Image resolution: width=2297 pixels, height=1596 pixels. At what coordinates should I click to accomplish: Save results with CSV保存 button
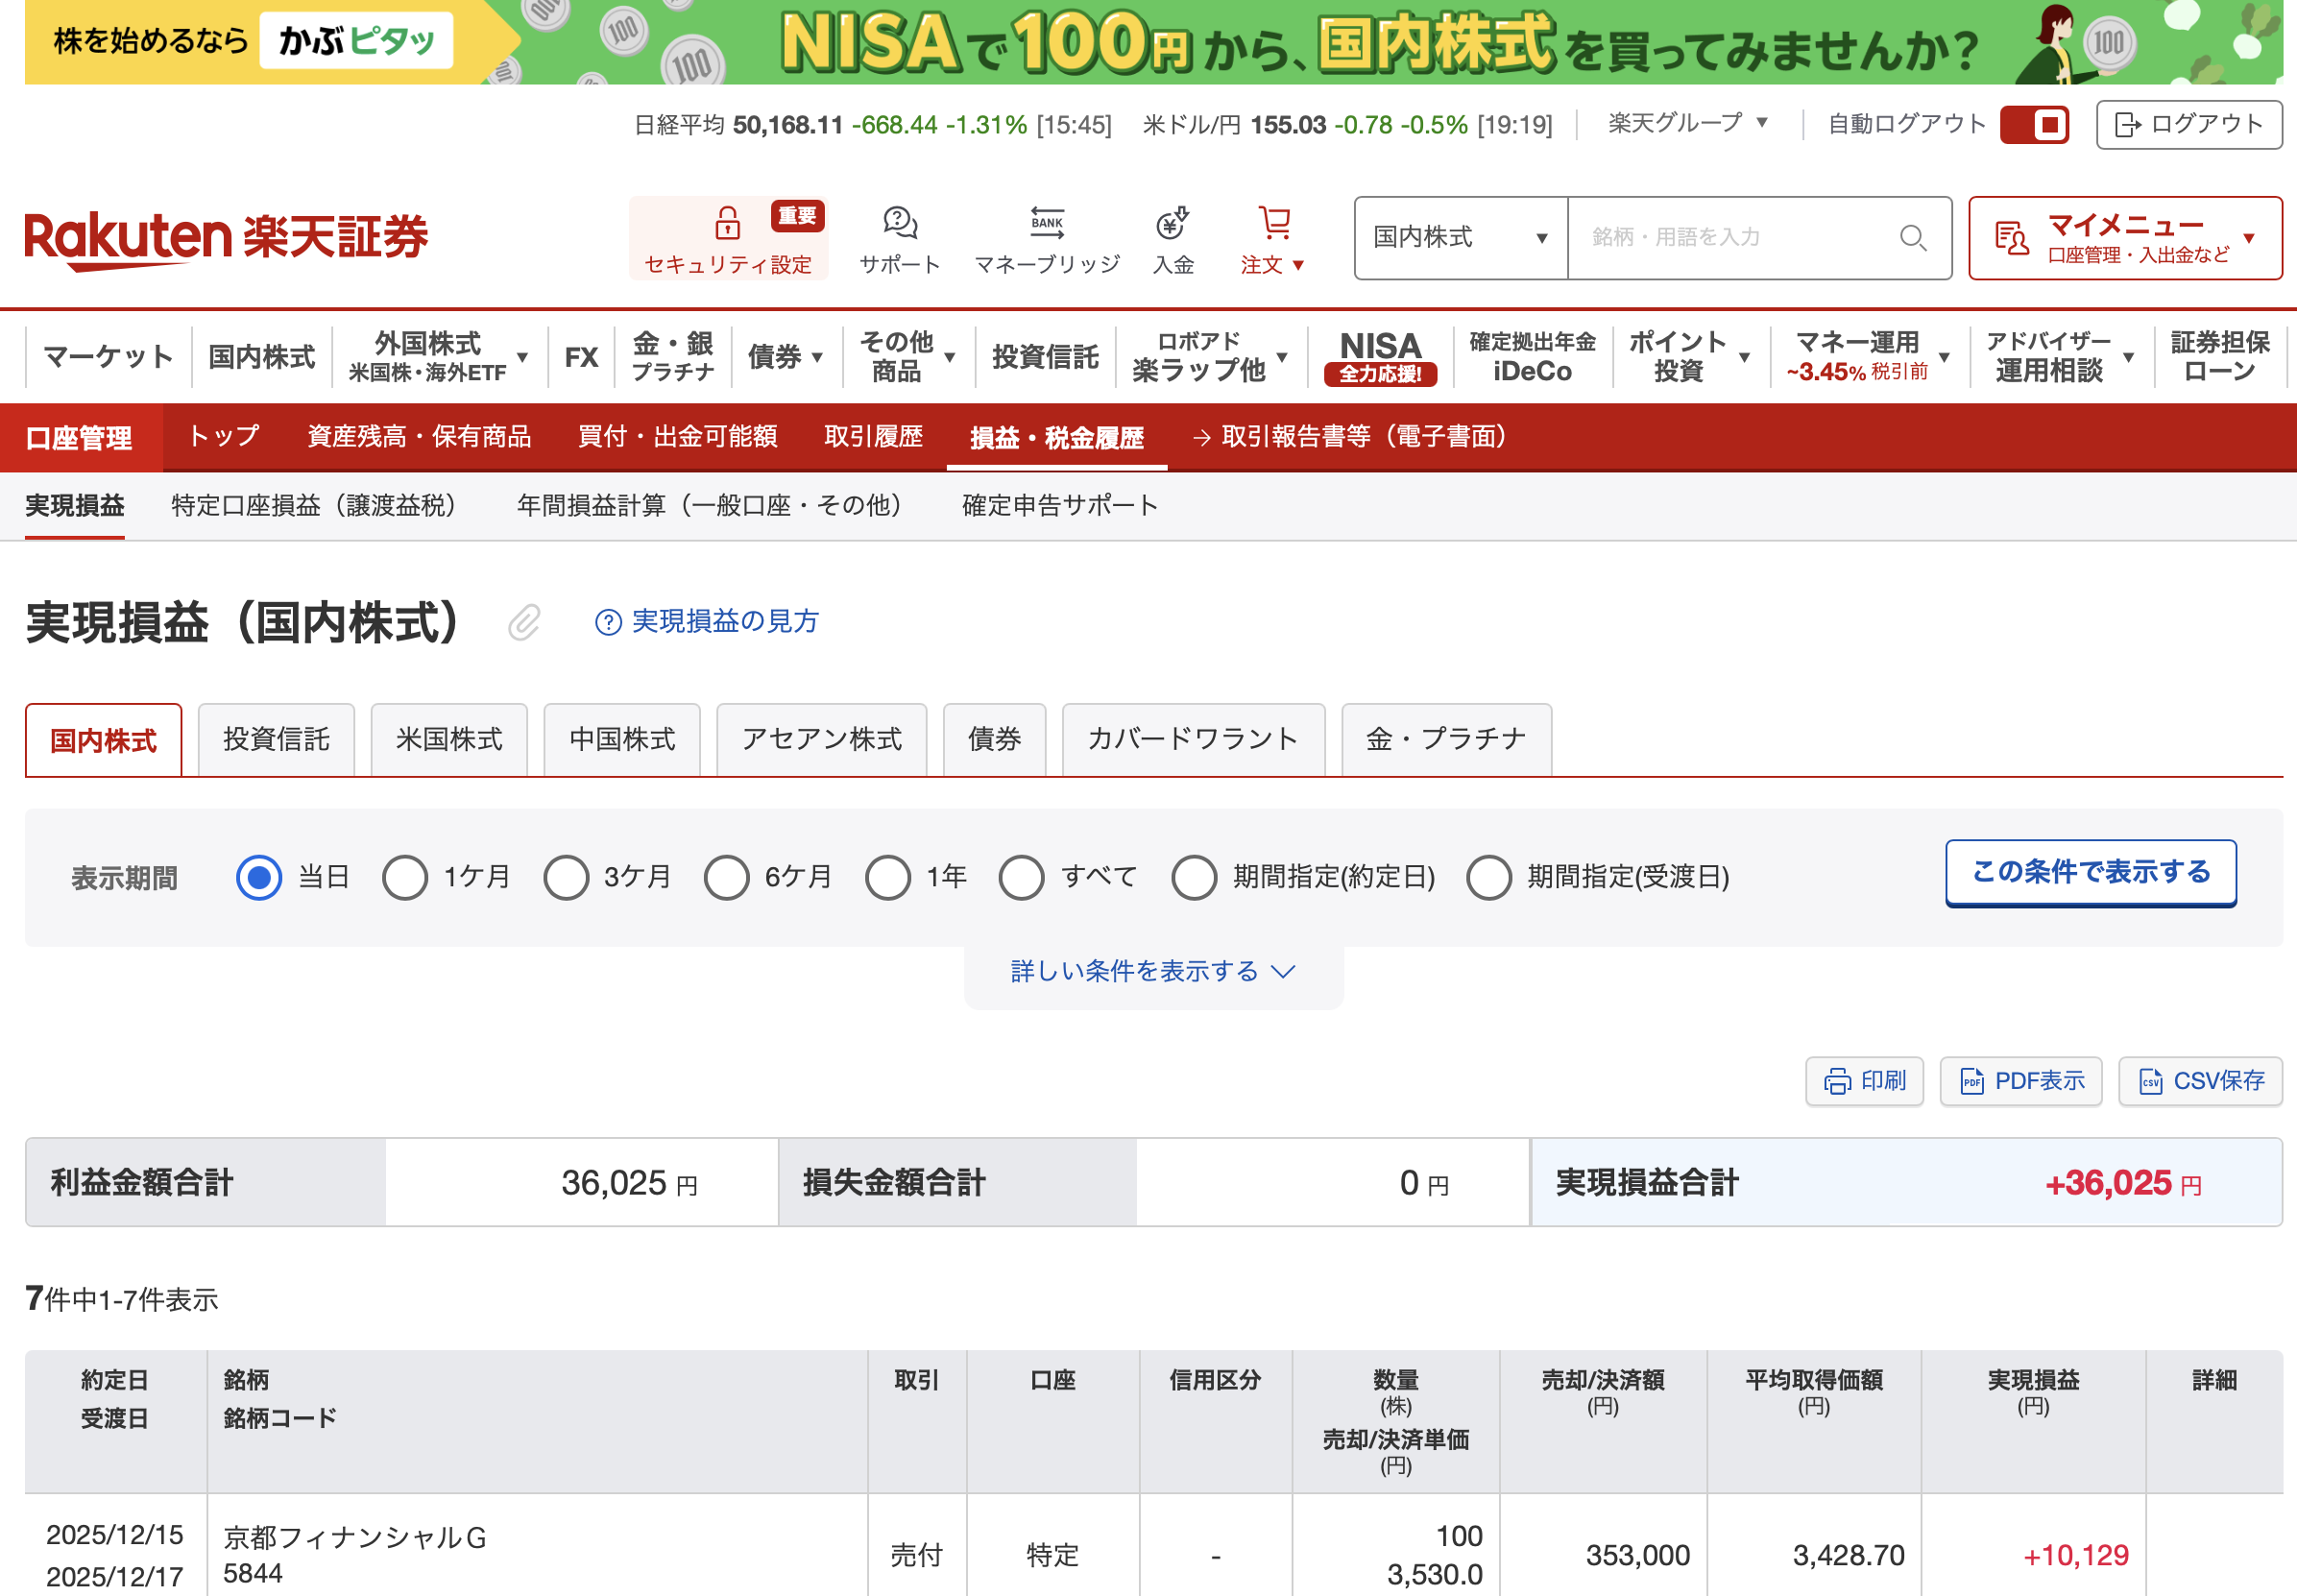point(2200,1081)
